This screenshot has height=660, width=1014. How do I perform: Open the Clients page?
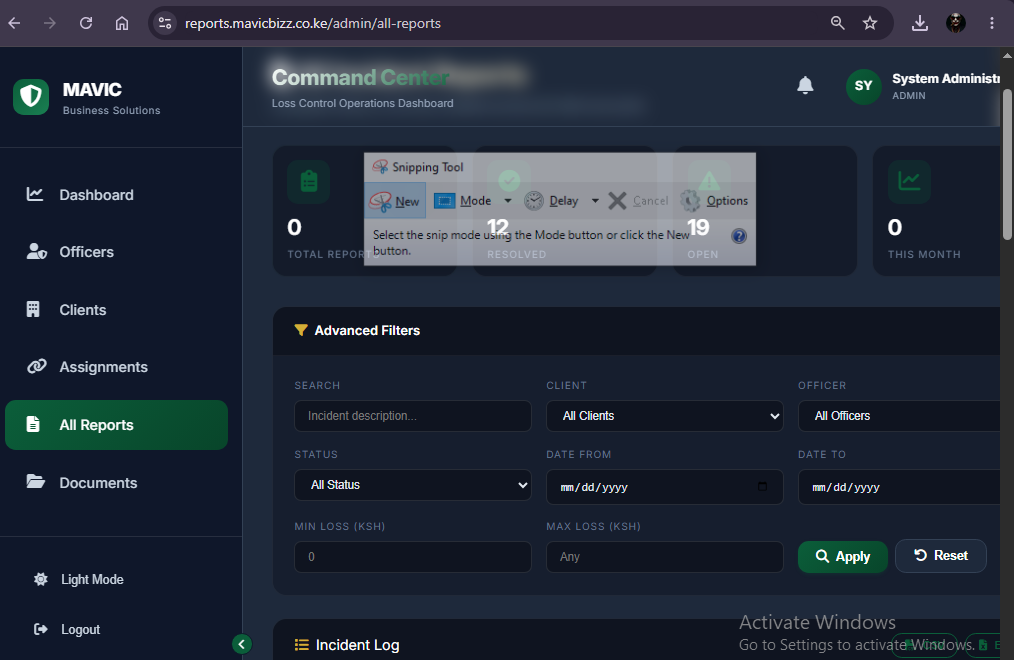(116, 310)
